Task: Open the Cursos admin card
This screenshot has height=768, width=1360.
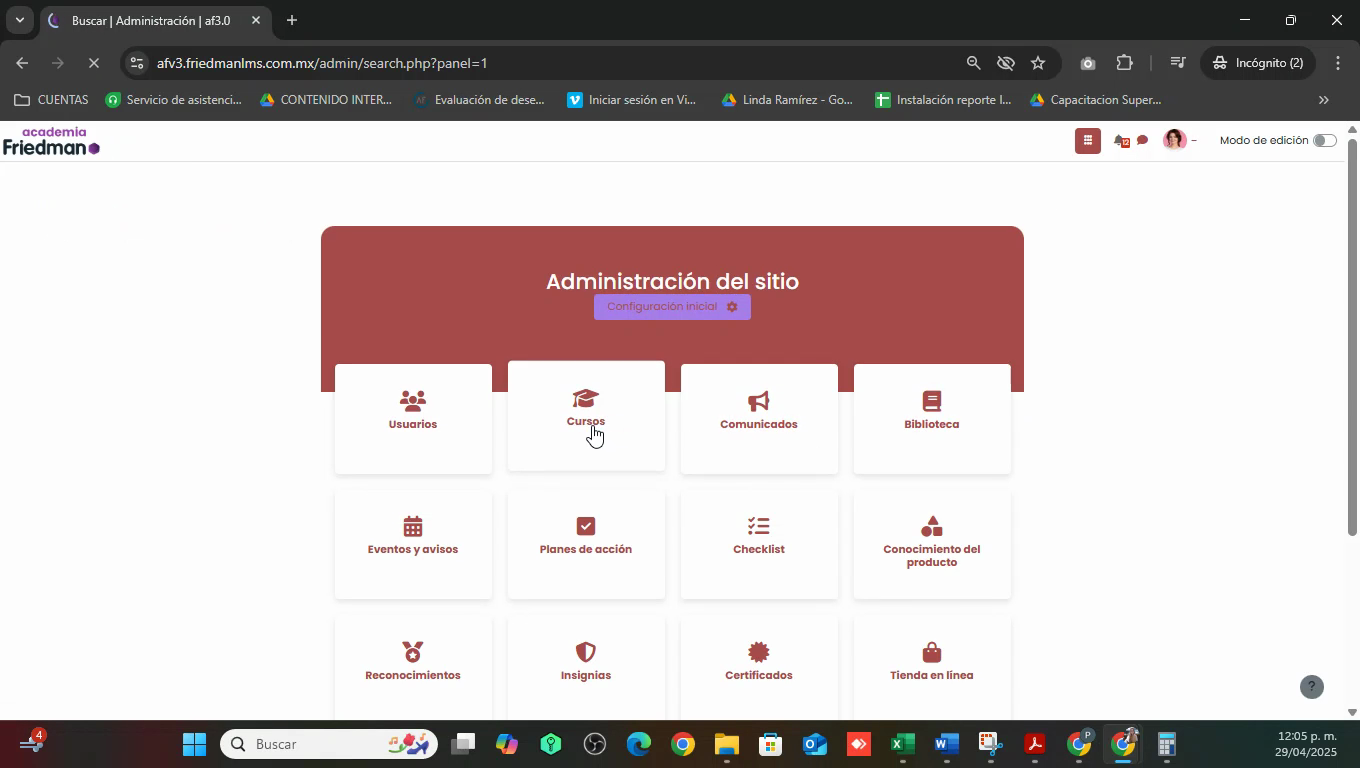Action: (x=586, y=416)
